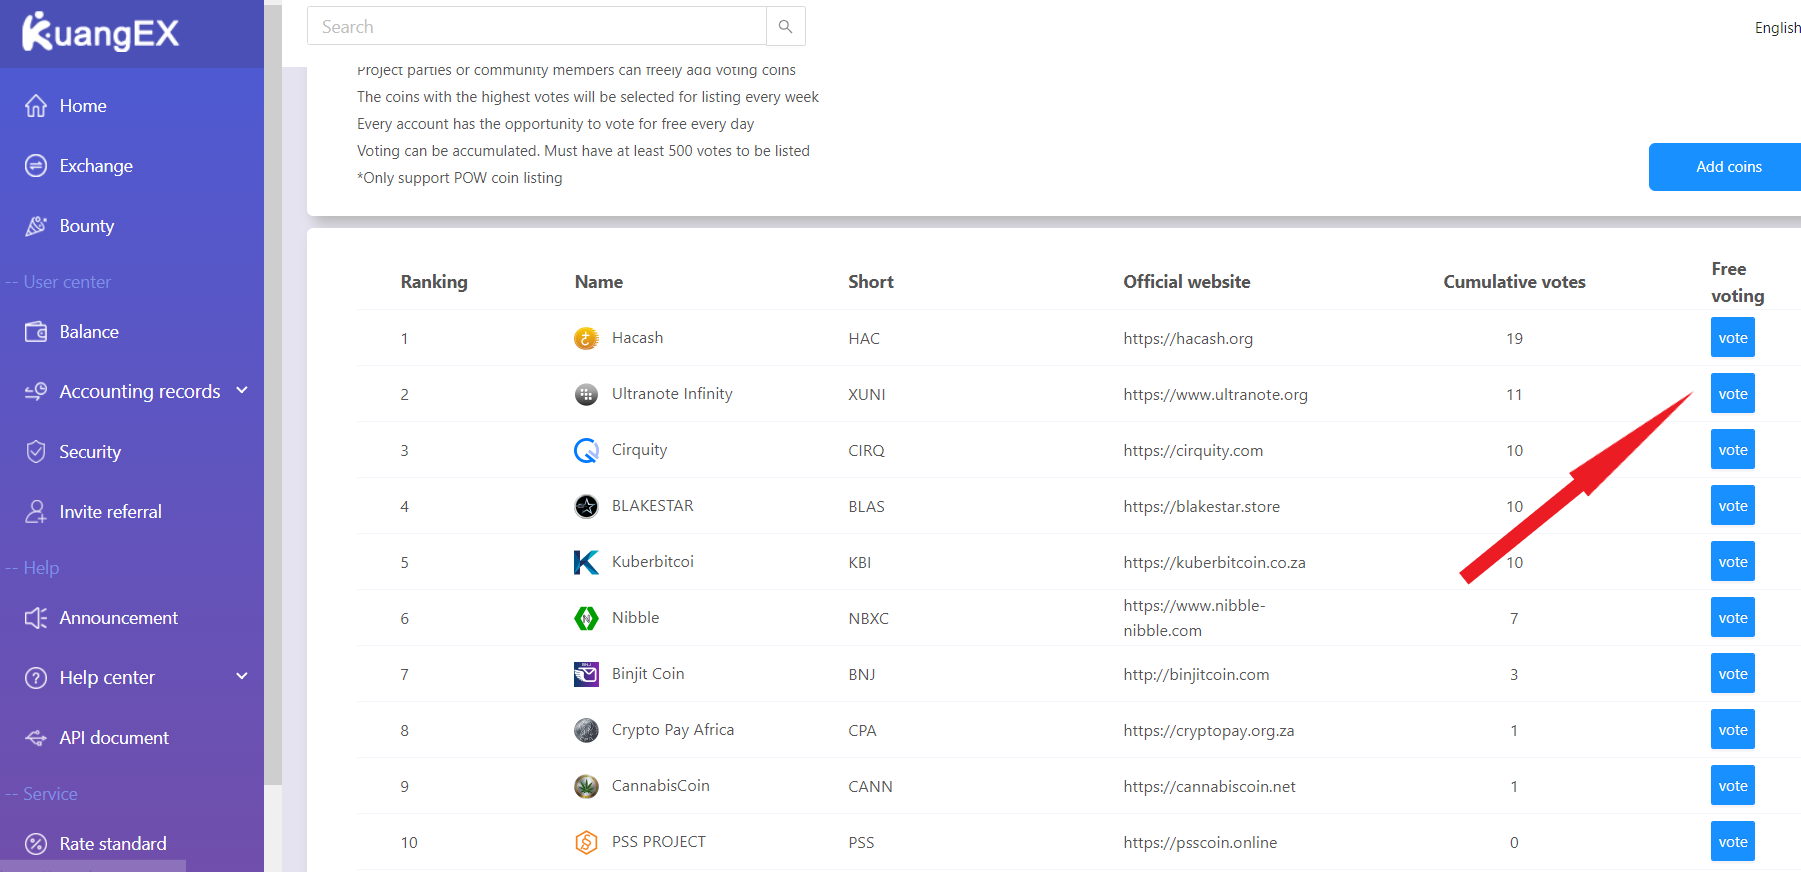
Task: Open the nibble-nibble.com website link
Action: tap(1194, 618)
